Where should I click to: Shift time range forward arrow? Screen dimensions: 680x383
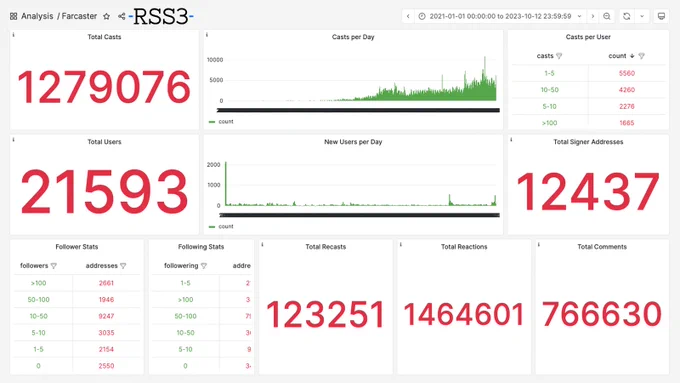[x=593, y=16]
